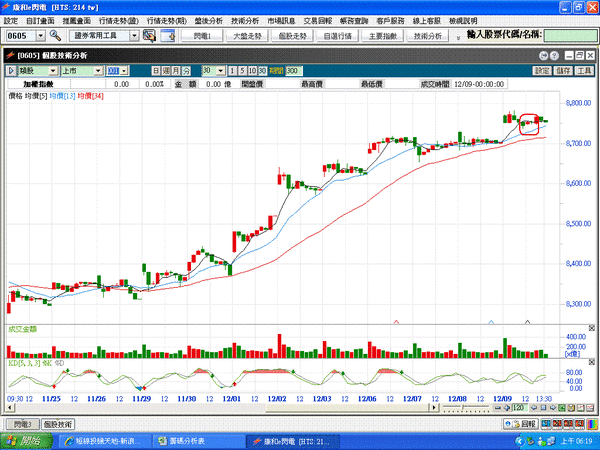
Task: Click the 期間 300 input field
Action: 293,71
